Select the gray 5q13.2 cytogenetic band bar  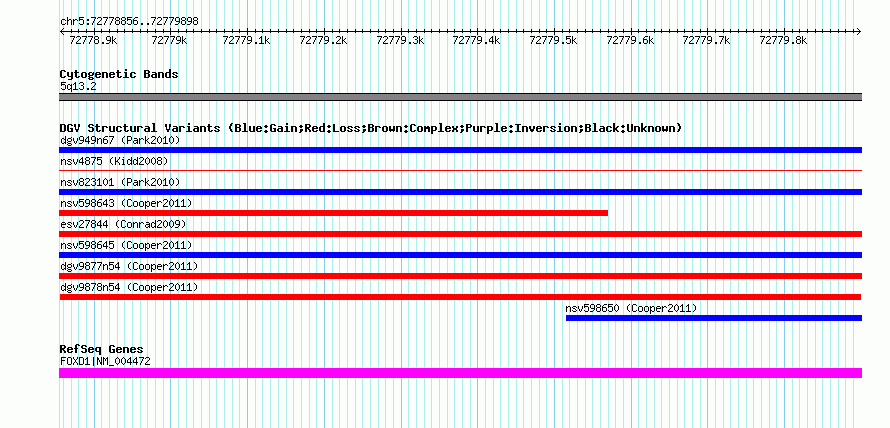coord(460,97)
